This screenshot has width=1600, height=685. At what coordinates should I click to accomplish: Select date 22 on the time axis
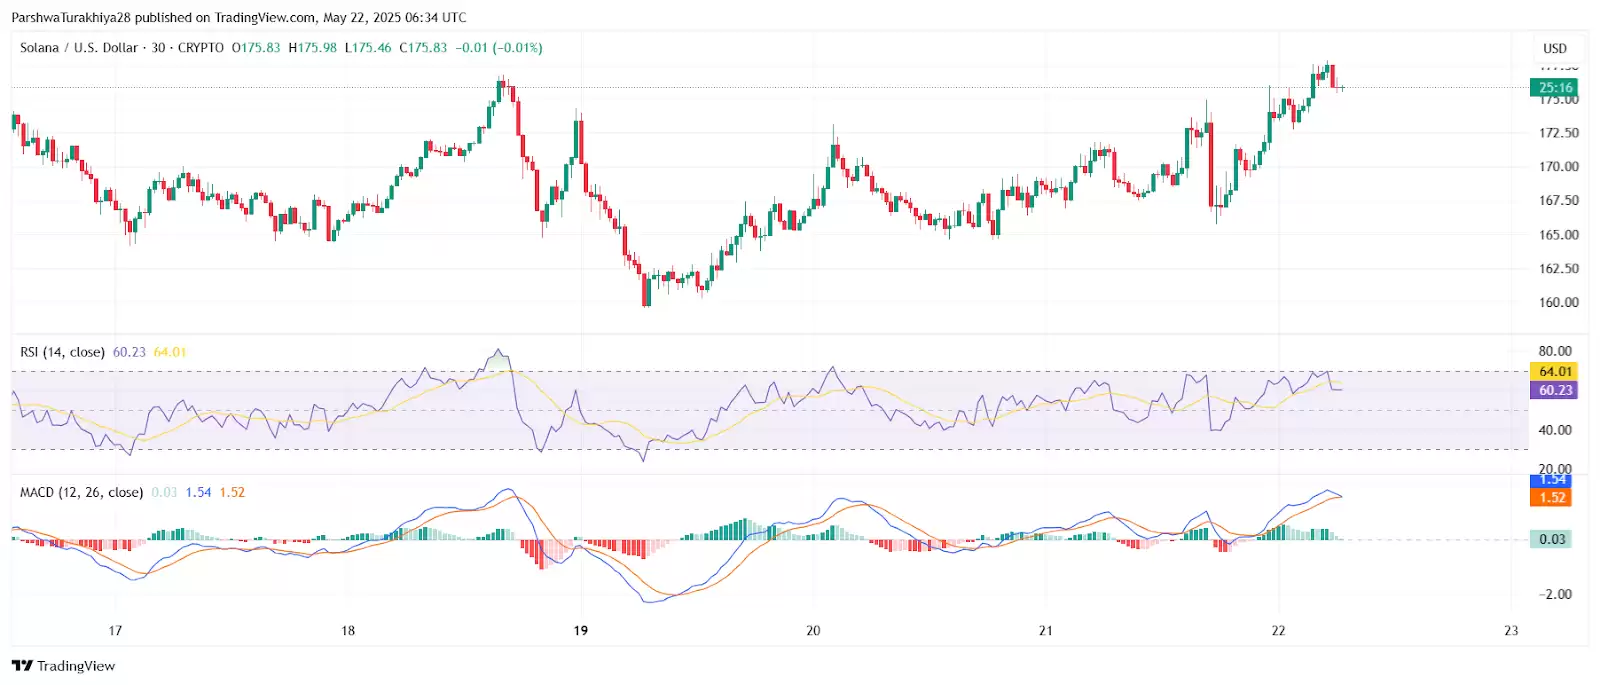(x=1278, y=630)
